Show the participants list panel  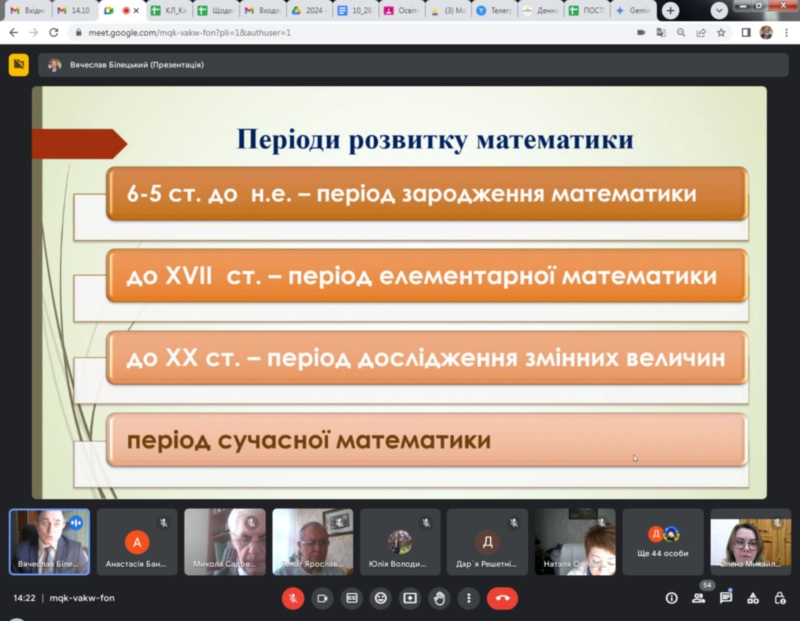click(x=698, y=598)
